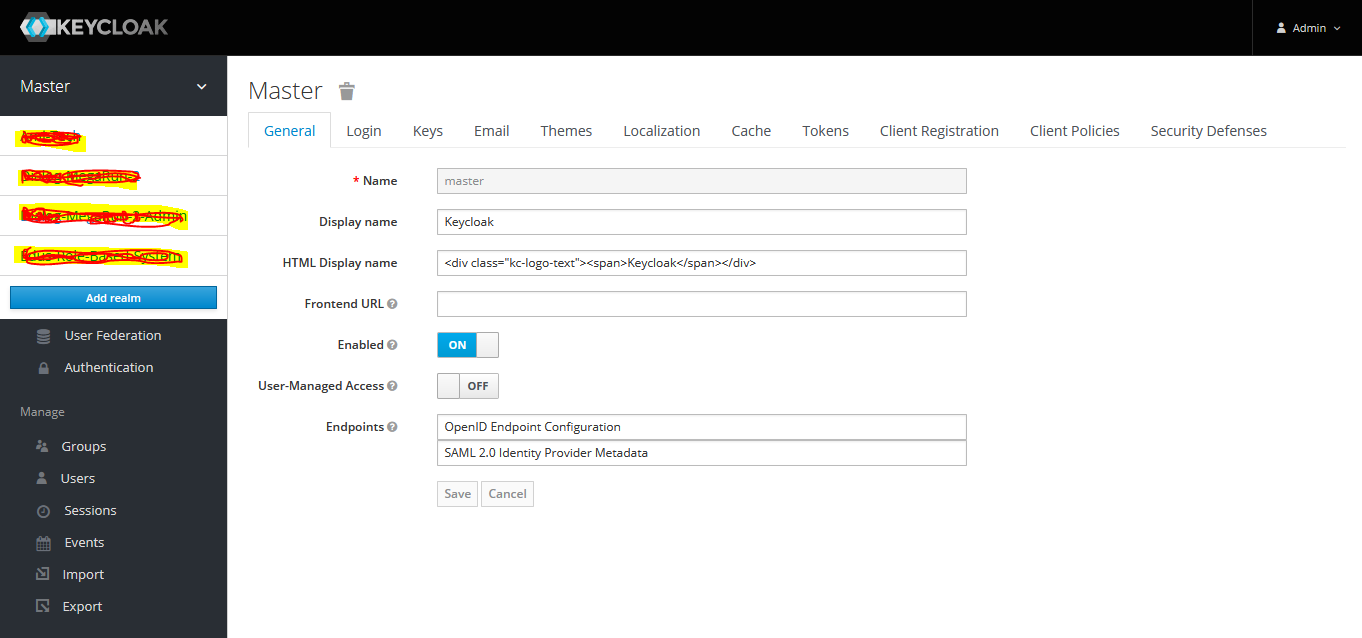Open SAML 2.0 Identity Provider Metadata link
This screenshot has width=1362, height=638.
(x=702, y=453)
